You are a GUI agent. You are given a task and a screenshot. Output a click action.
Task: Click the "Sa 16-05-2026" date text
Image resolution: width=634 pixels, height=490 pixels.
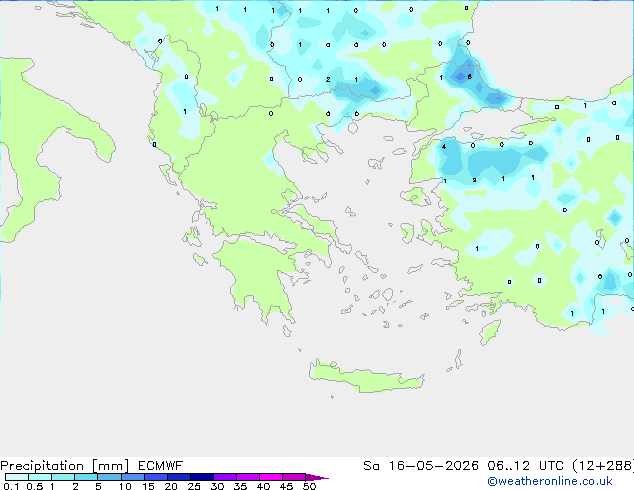click(x=421, y=466)
